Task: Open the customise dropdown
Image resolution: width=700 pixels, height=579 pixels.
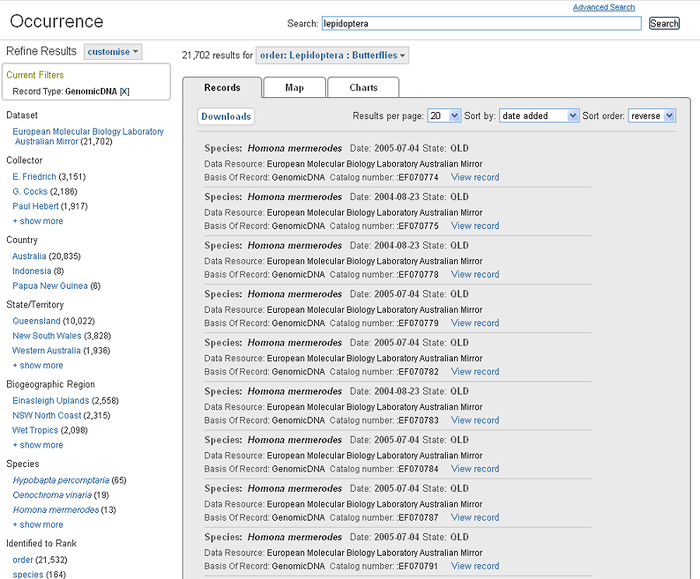Action: [113, 51]
